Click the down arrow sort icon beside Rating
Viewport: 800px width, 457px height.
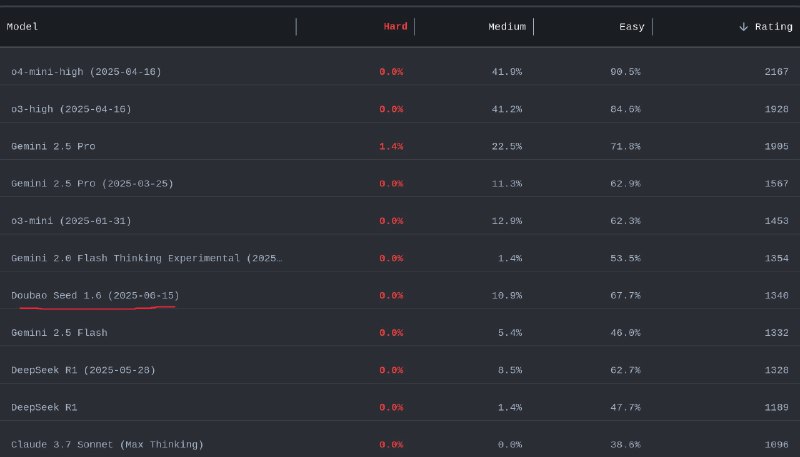tap(743, 27)
